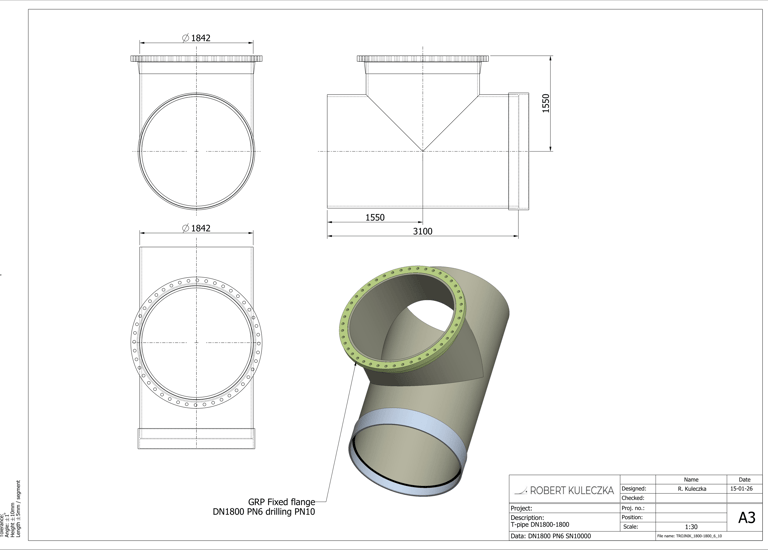
Task: Click the 'A3' sheet size marker
Action: [x=746, y=518]
